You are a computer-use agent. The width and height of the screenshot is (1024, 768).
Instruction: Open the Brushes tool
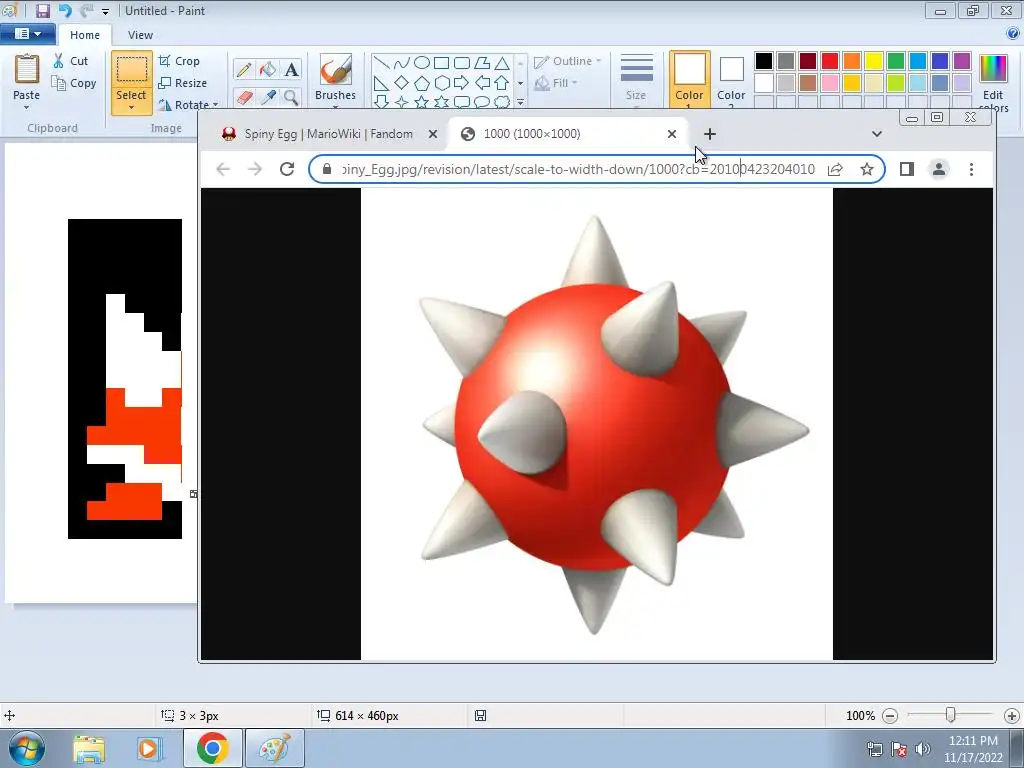point(336,78)
